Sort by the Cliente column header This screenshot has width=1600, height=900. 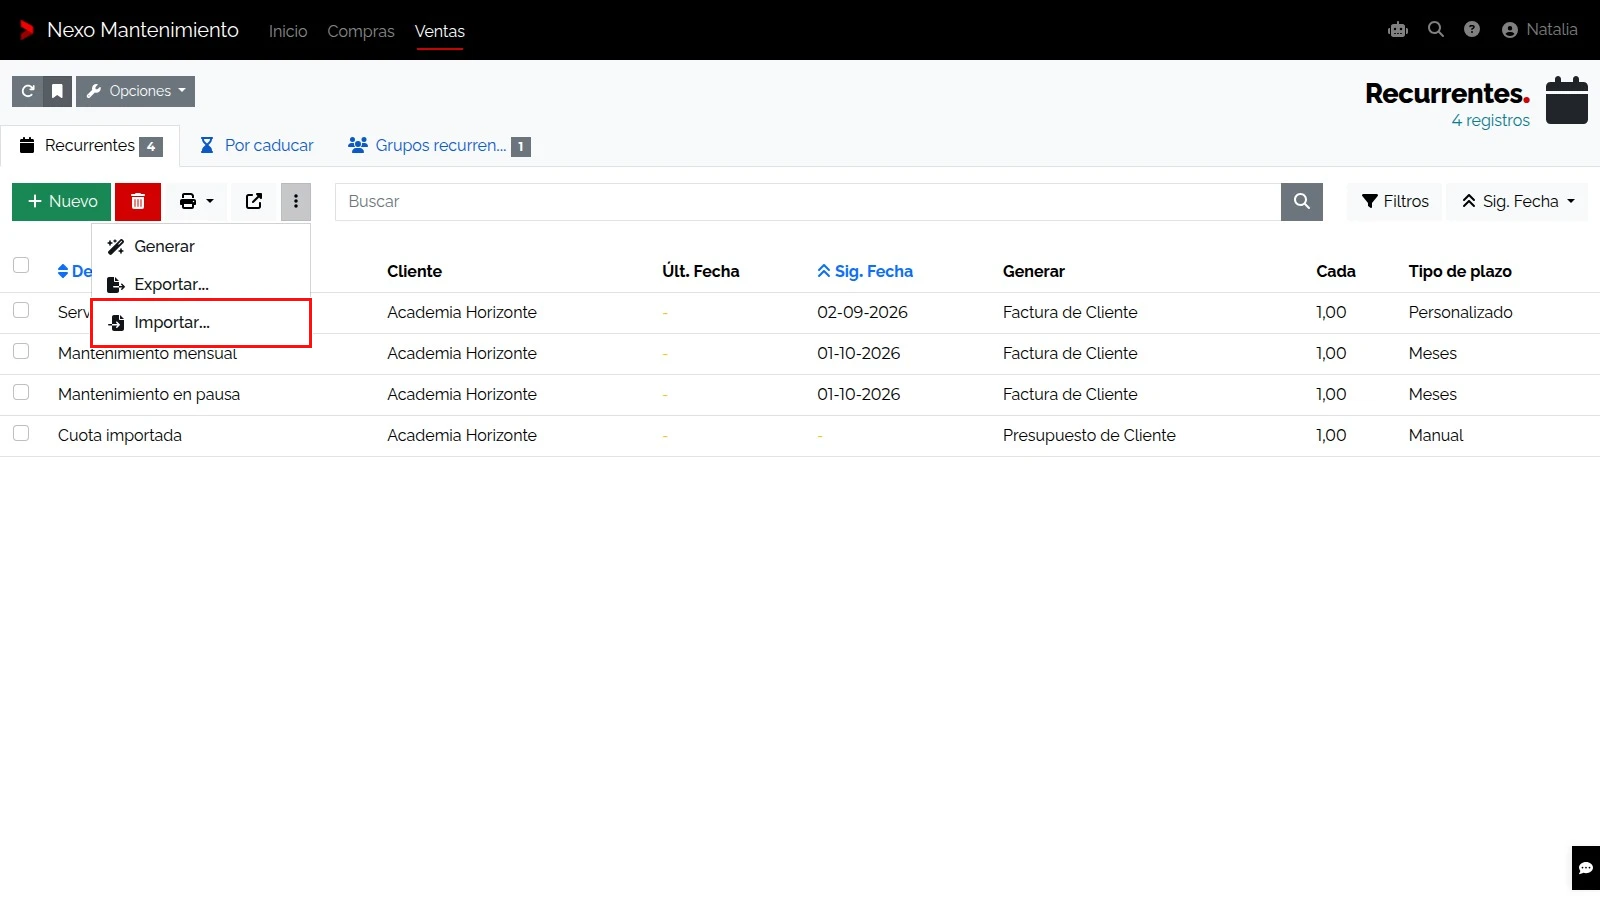point(414,271)
